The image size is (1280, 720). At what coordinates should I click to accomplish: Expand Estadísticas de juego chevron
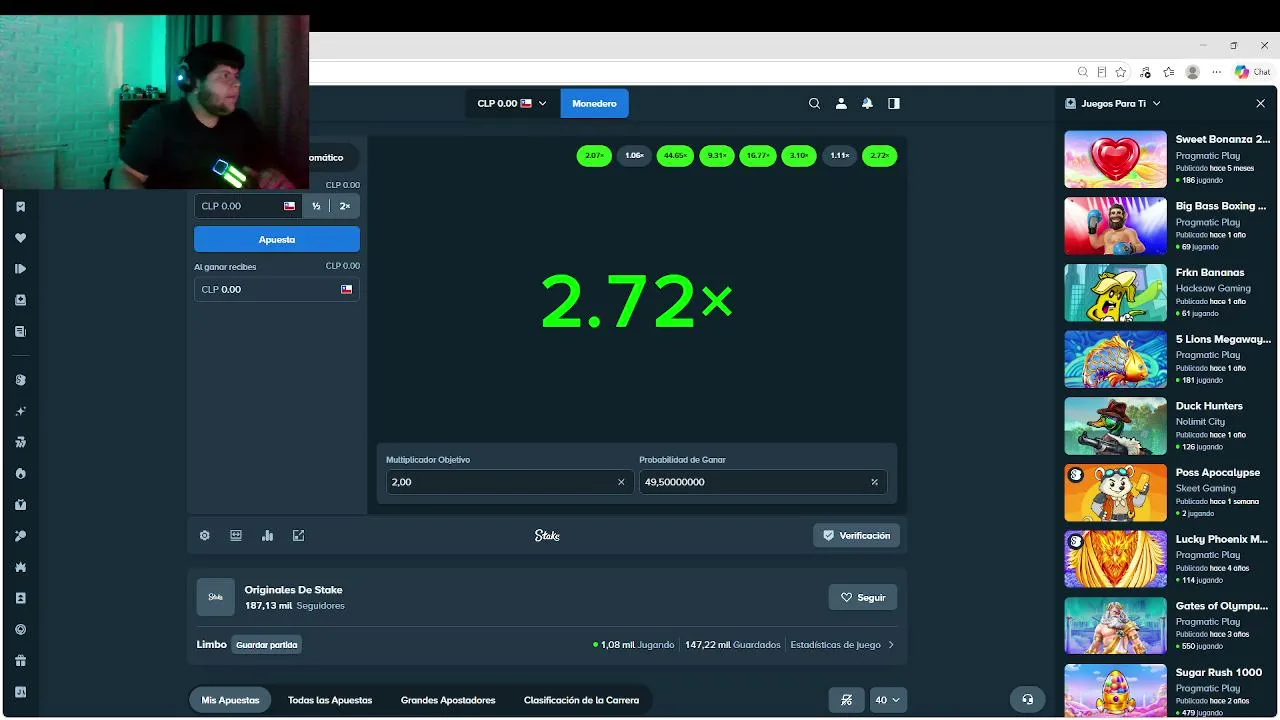(891, 645)
